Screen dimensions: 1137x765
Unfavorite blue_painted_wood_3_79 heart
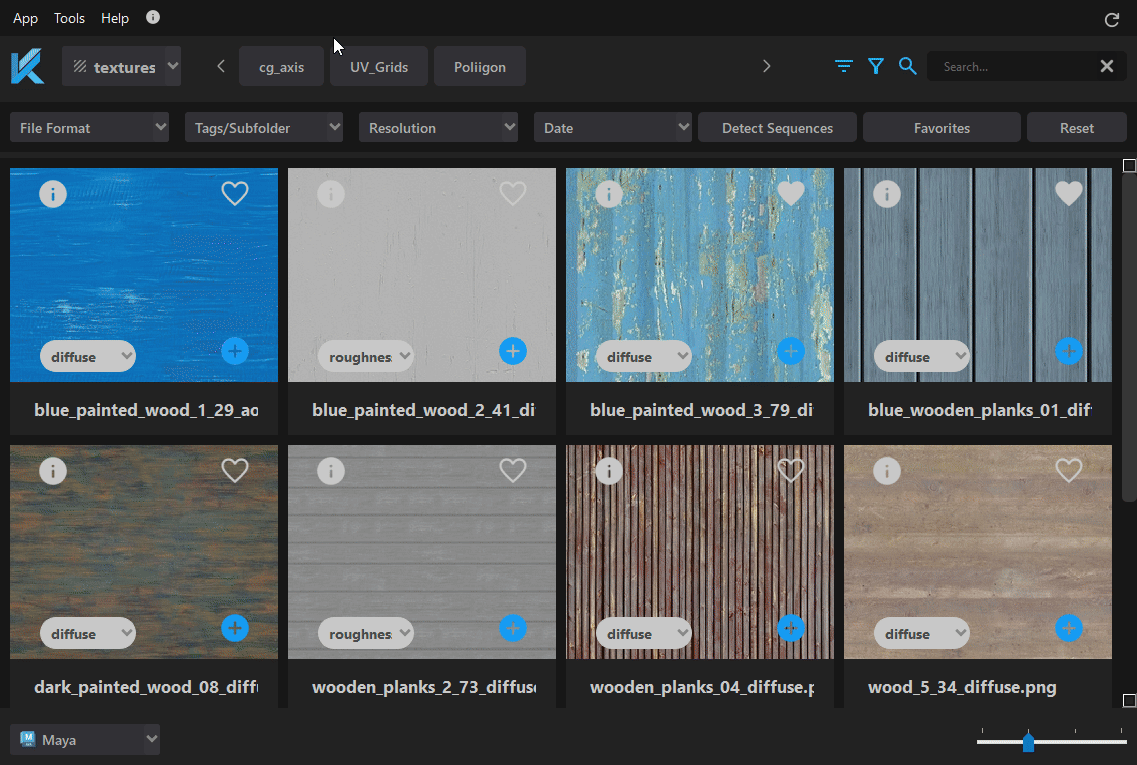791,193
